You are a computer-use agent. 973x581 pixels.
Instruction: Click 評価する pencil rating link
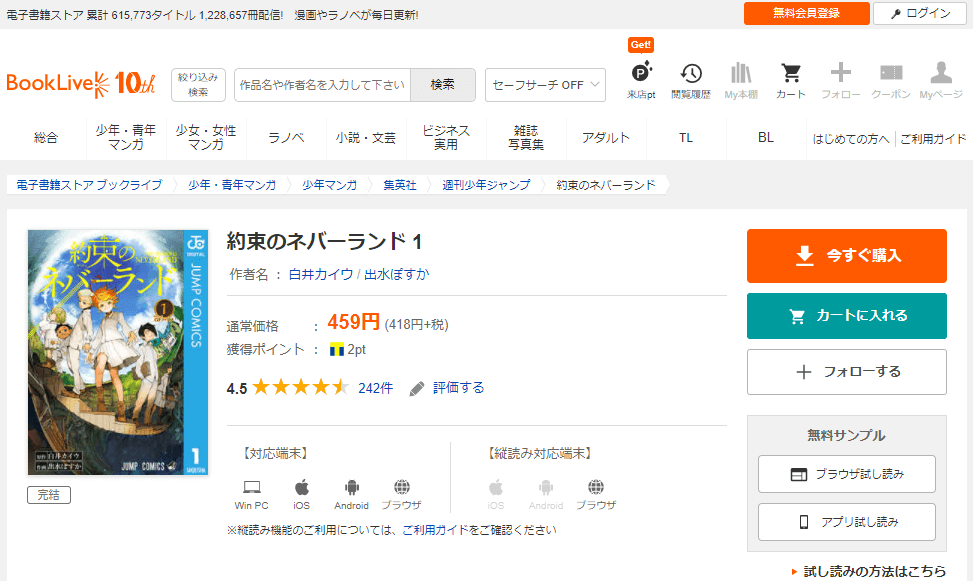[447, 388]
